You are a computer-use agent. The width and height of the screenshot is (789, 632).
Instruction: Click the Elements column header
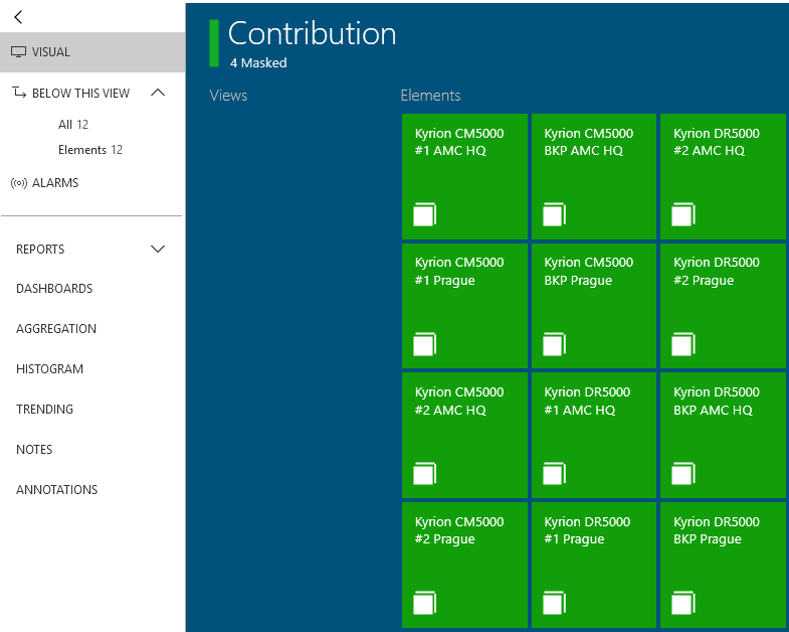click(x=430, y=96)
